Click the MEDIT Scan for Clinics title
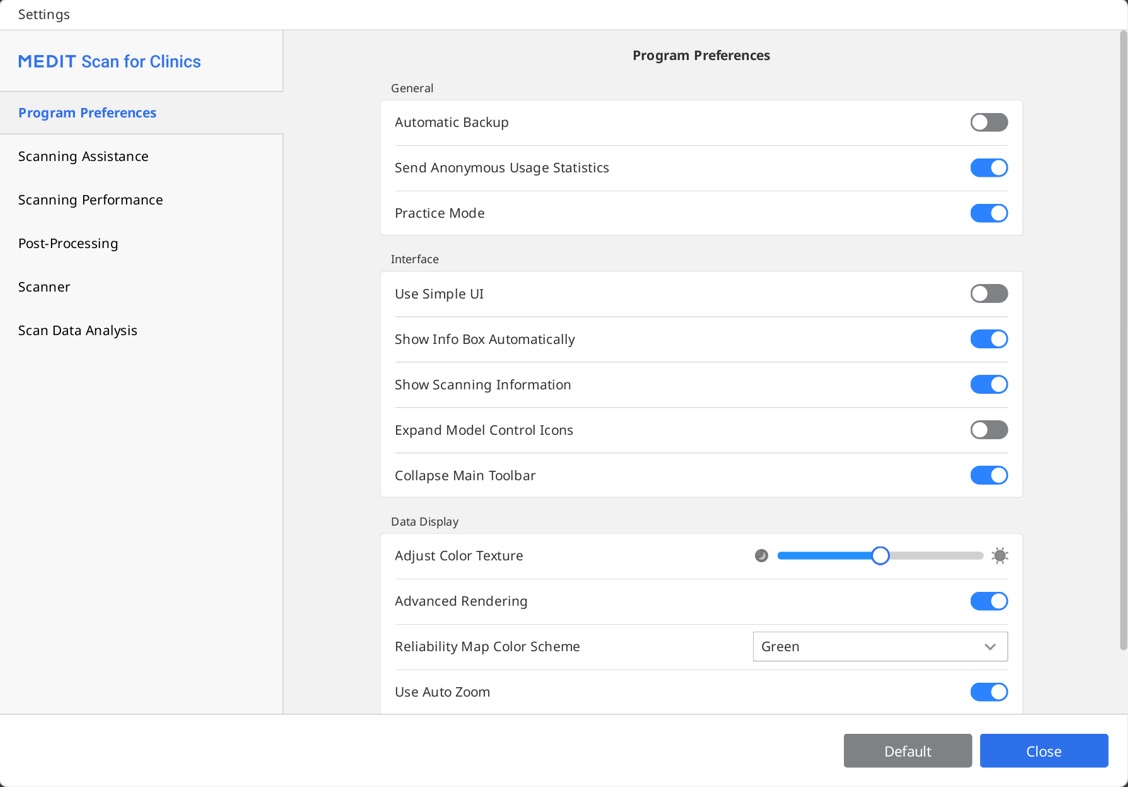 109,62
